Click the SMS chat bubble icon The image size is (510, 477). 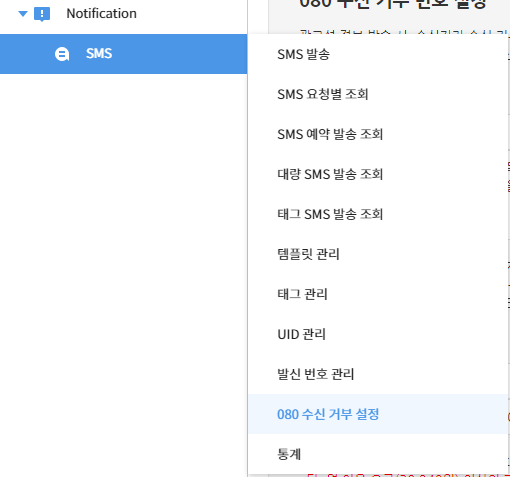pos(62,54)
